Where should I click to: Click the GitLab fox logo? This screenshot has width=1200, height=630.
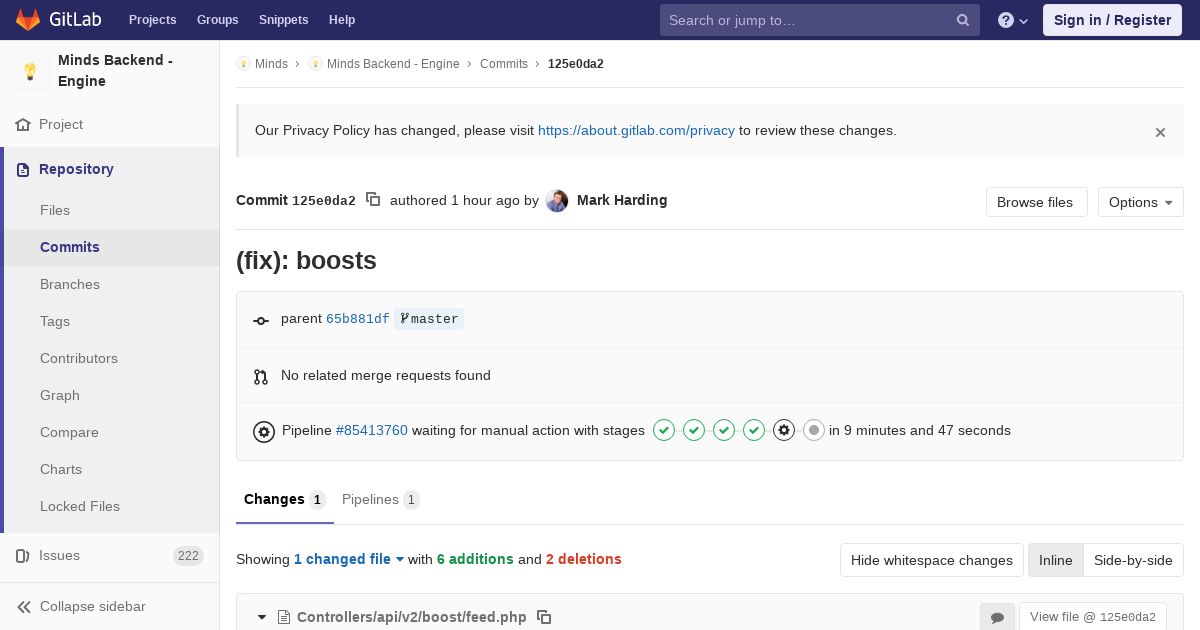(x=27, y=20)
